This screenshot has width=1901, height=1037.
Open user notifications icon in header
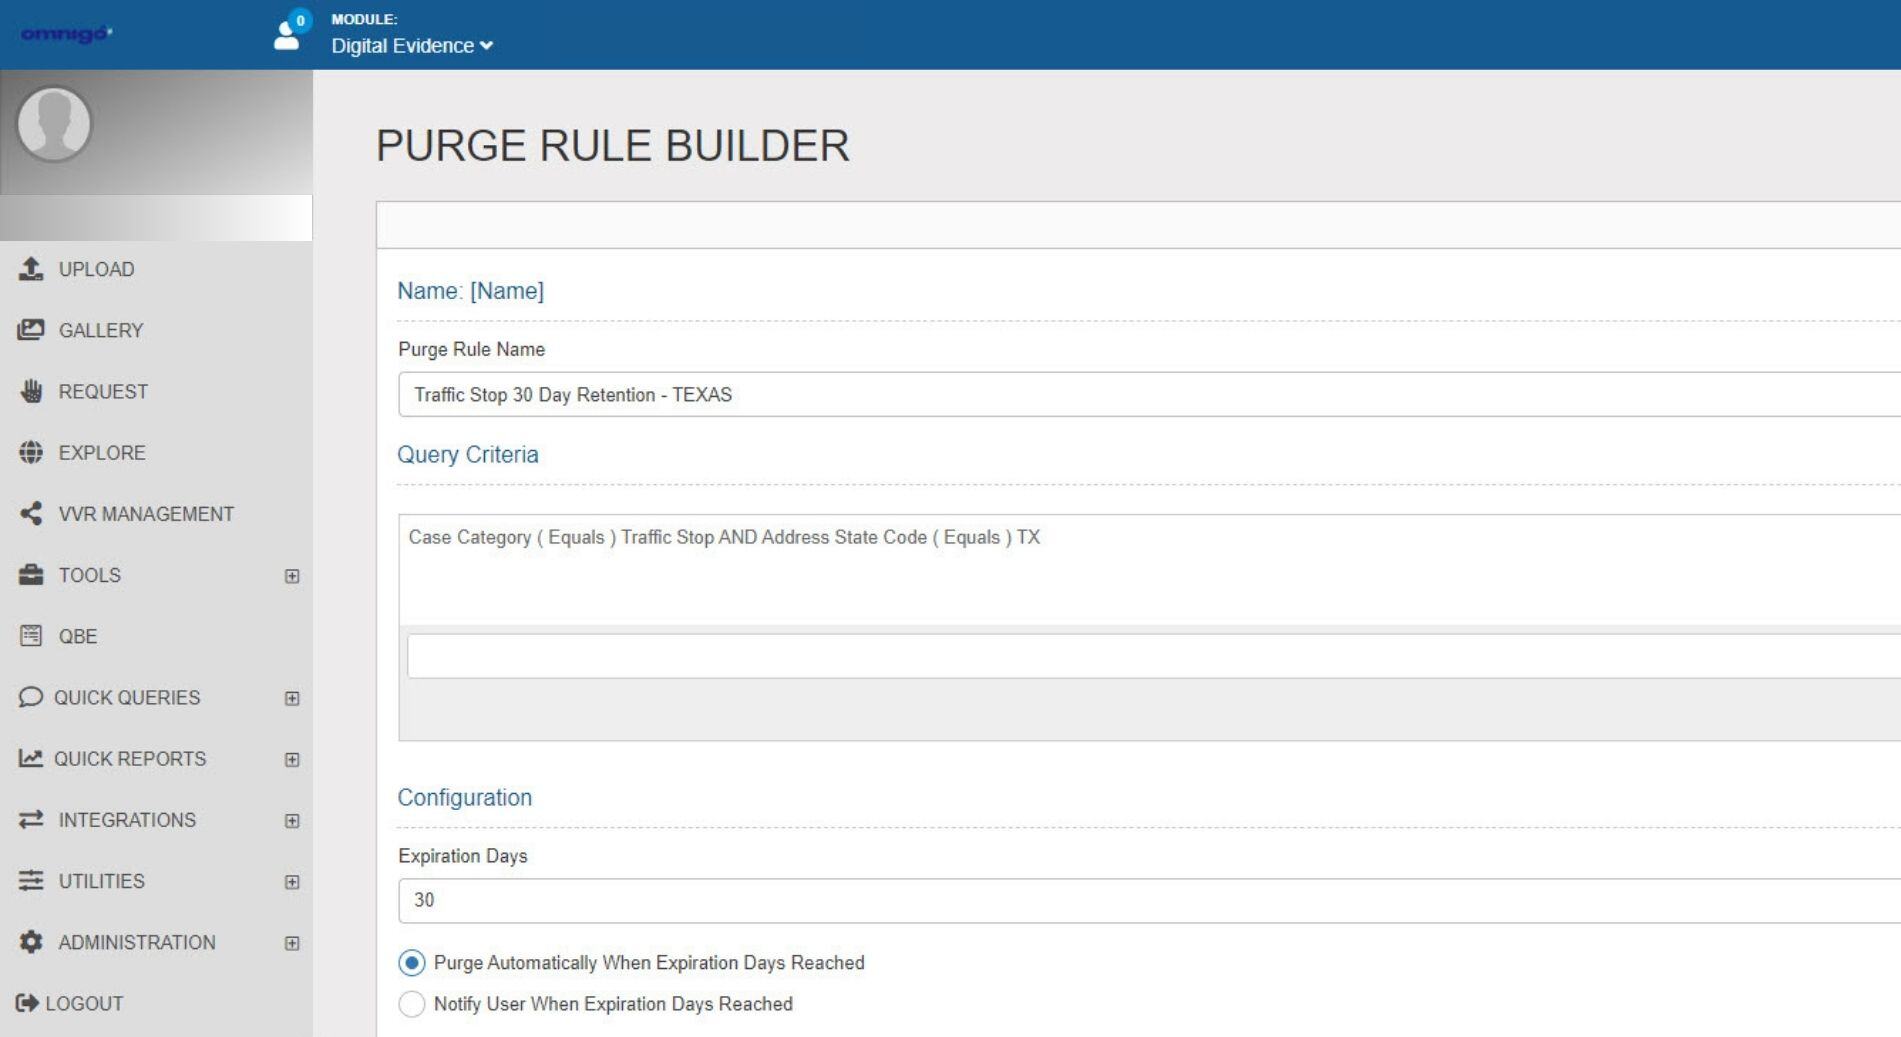[x=288, y=33]
